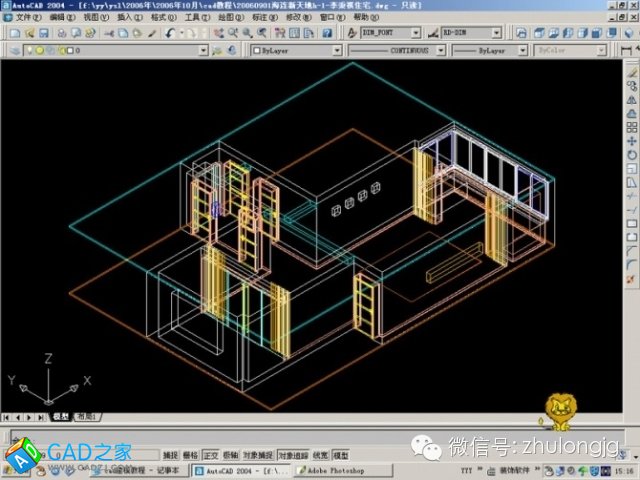Toggle 捕捉 snap mode in status bar
The width and height of the screenshot is (640, 480).
[170, 454]
